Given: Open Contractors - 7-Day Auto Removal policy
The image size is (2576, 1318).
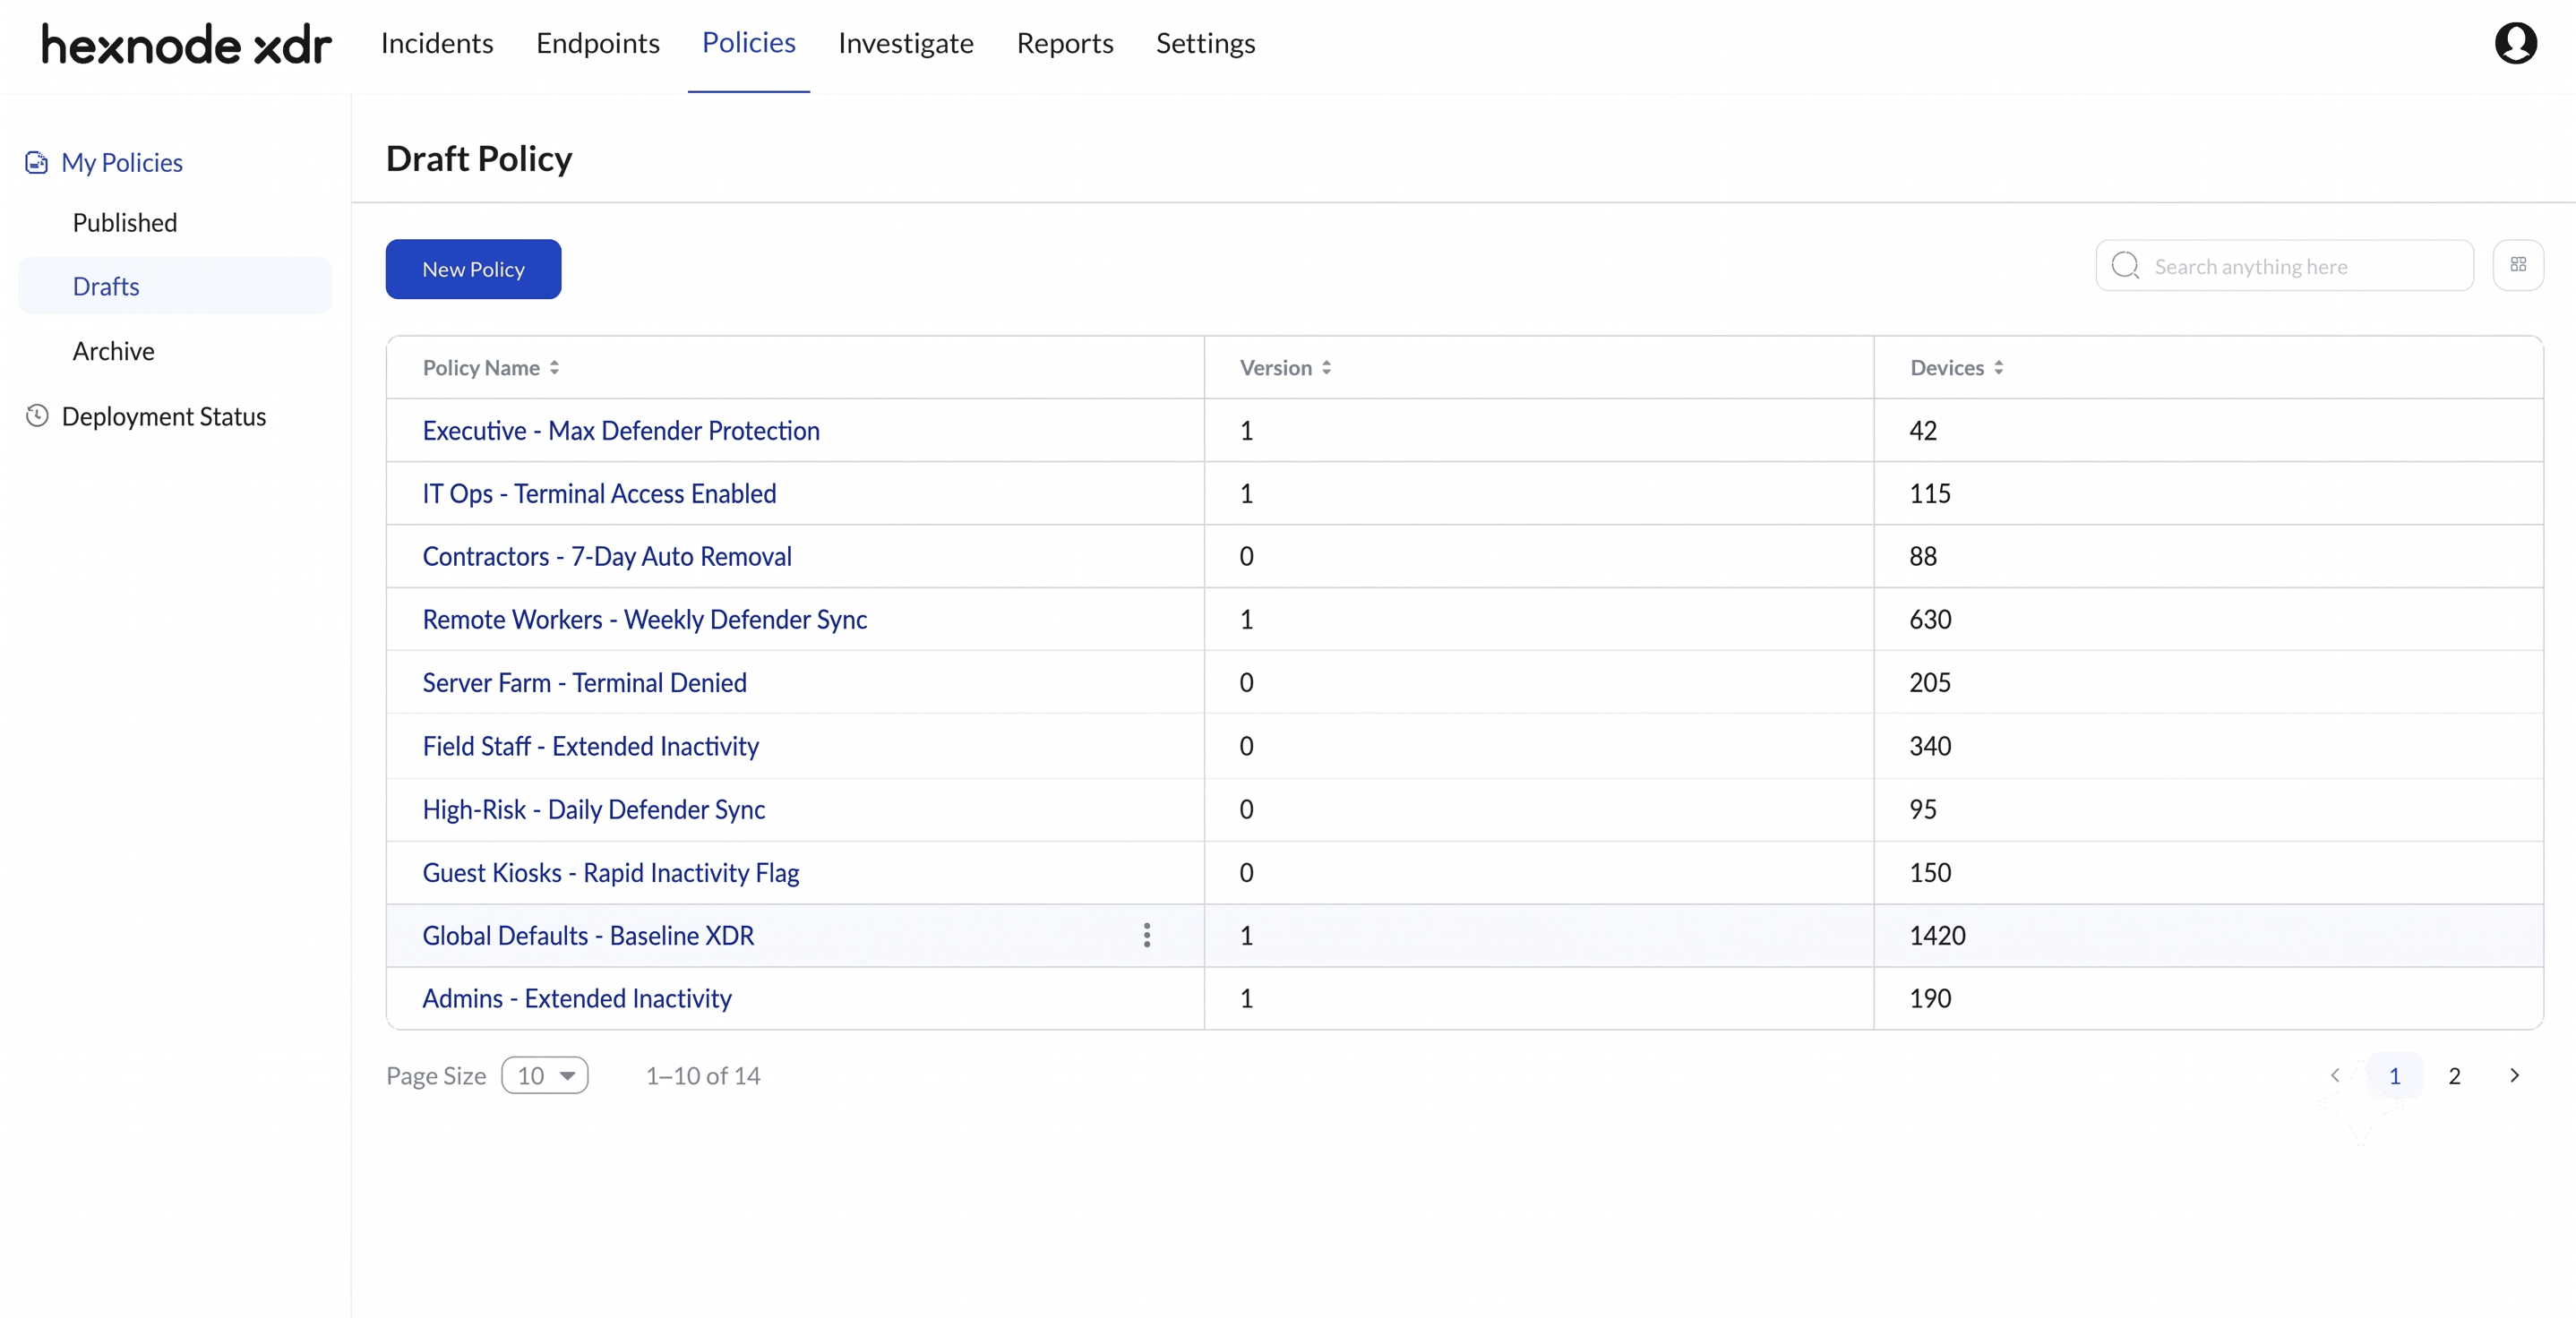Looking at the screenshot, I should pos(607,556).
